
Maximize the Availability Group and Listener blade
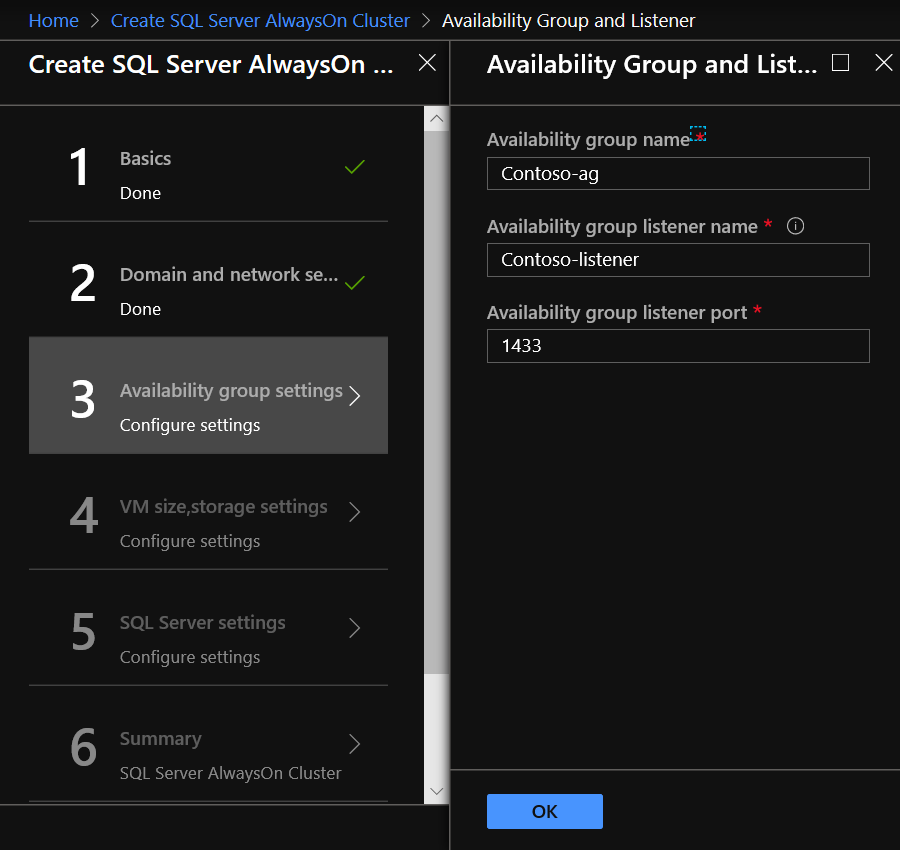point(840,62)
